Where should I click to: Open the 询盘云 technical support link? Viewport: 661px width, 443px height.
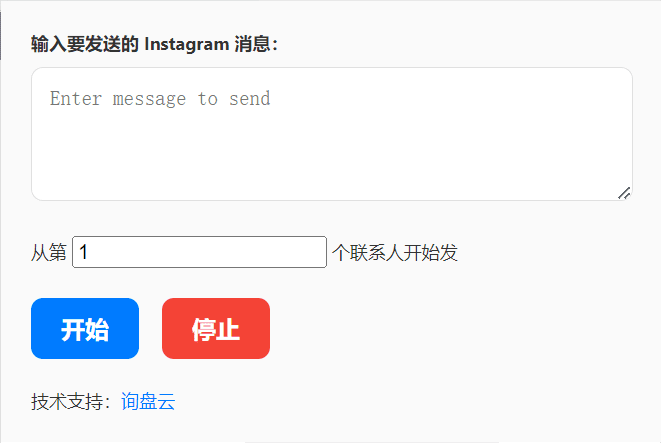148,401
